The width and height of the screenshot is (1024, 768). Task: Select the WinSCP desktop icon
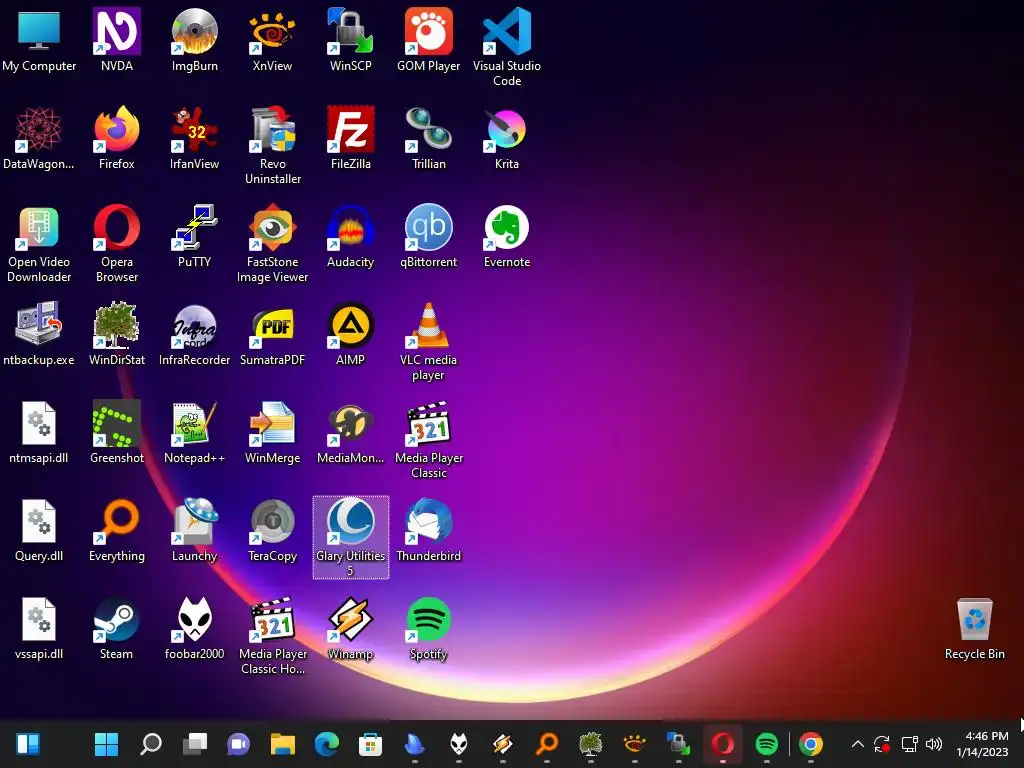(x=351, y=39)
